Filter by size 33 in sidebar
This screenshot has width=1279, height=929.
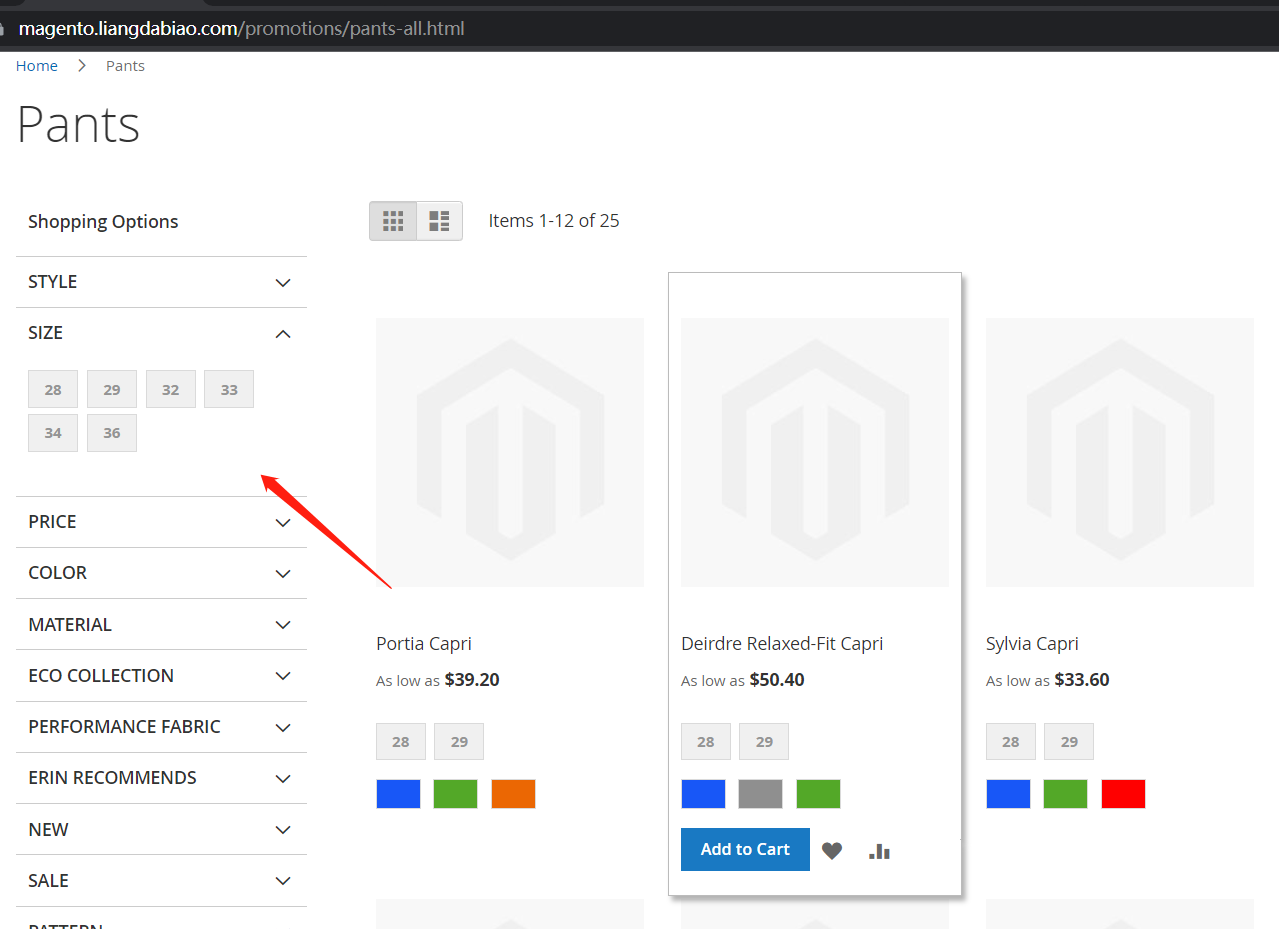(229, 389)
